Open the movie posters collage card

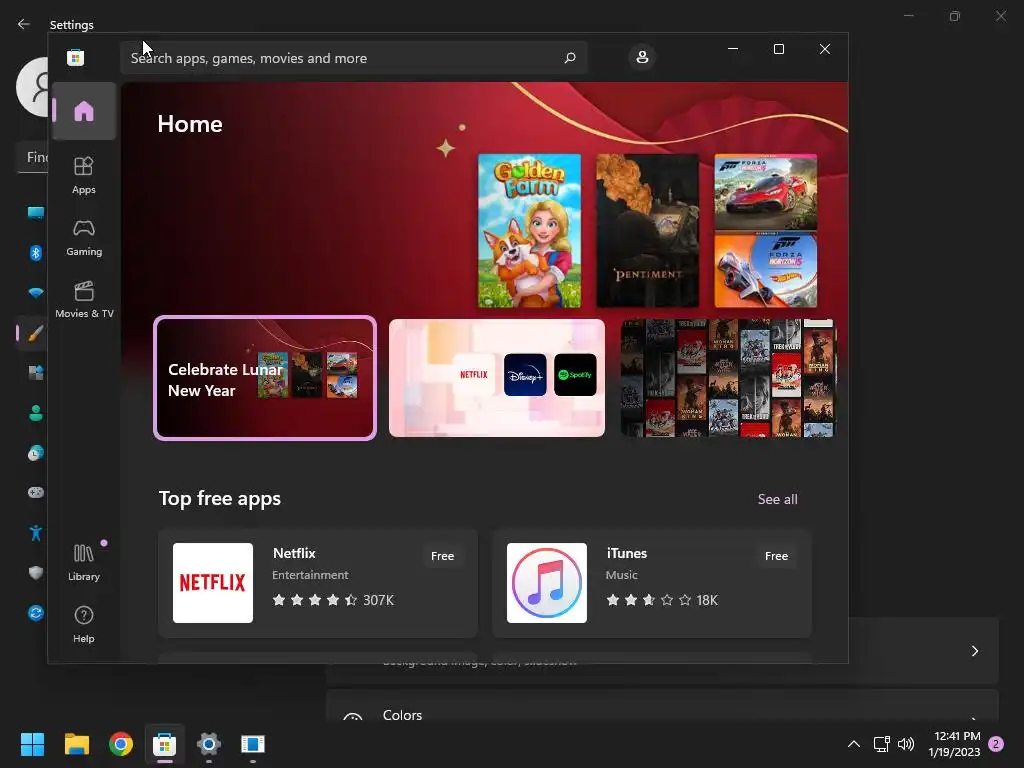pyautogui.click(x=728, y=378)
